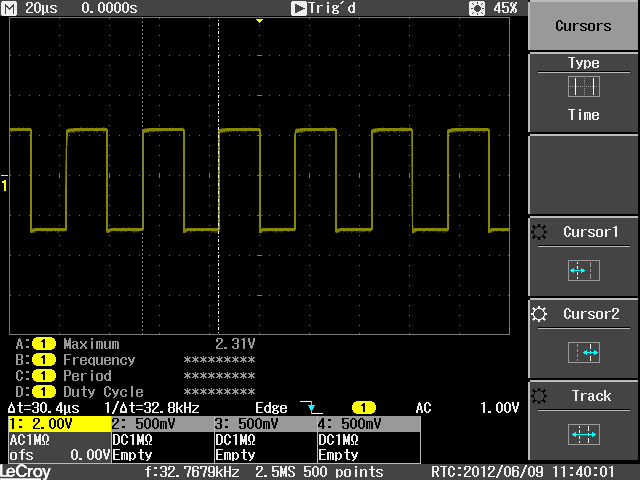Click the Cursor2 move-arrow icon

(584, 352)
